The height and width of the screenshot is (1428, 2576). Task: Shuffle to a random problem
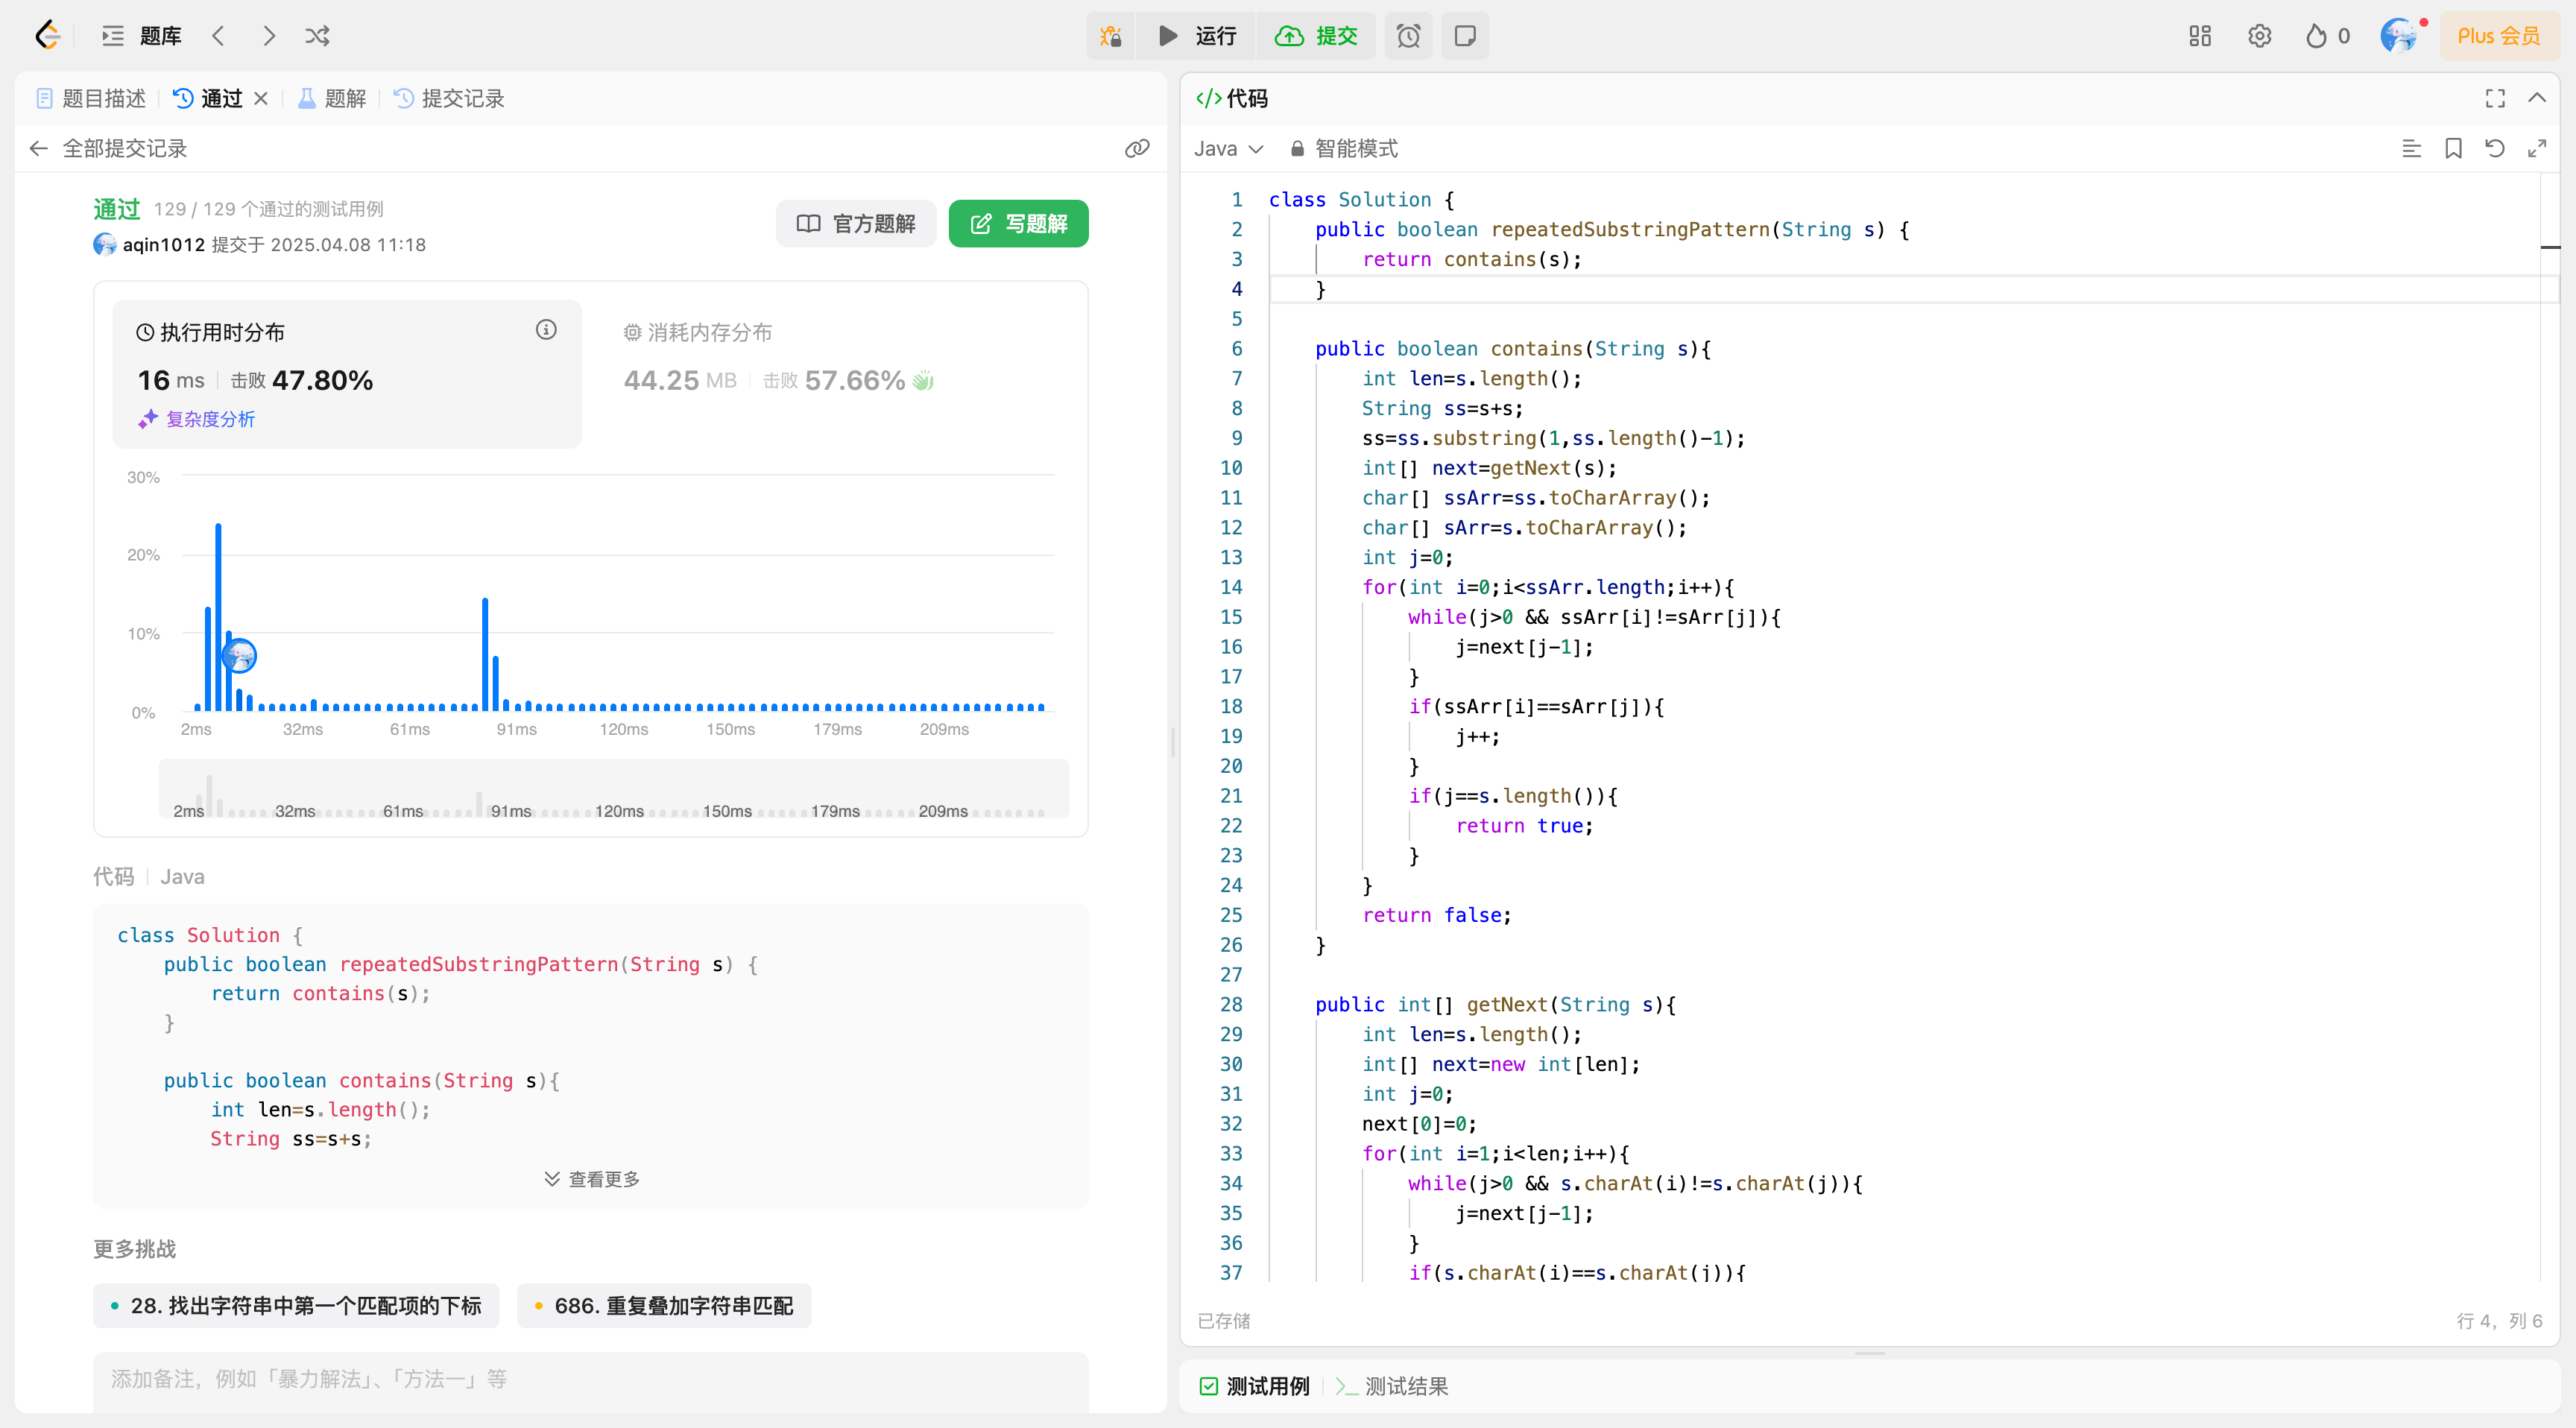(x=317, y=36)
